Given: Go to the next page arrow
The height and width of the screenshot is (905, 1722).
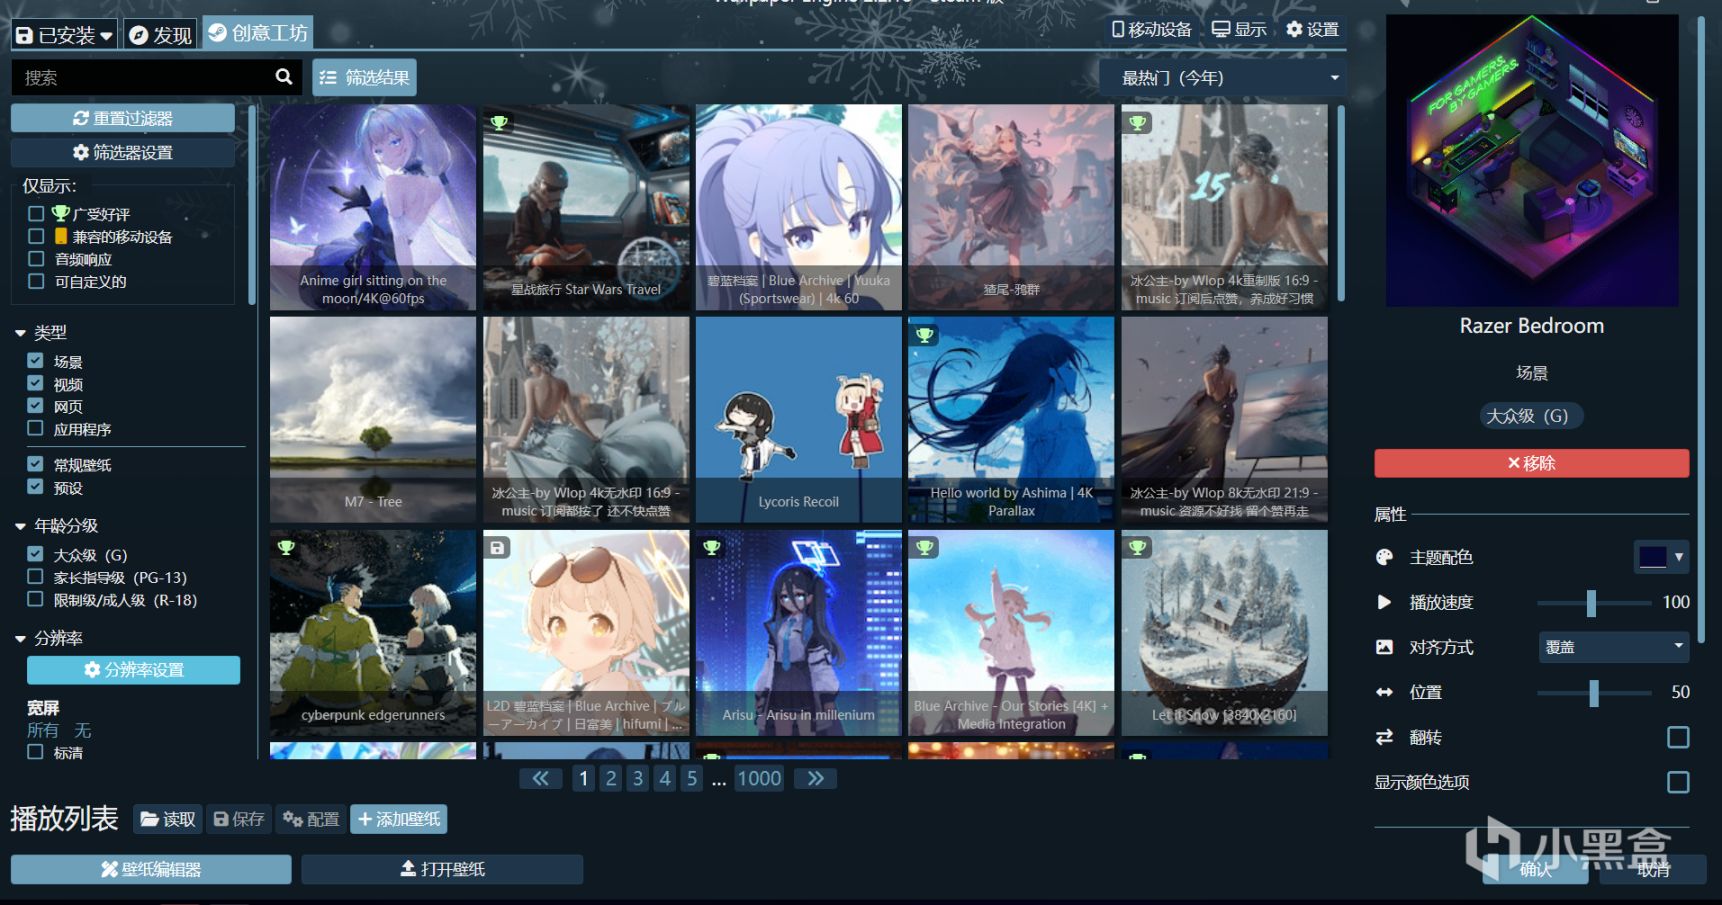Looking at the screenshot, I should point(815,778).
